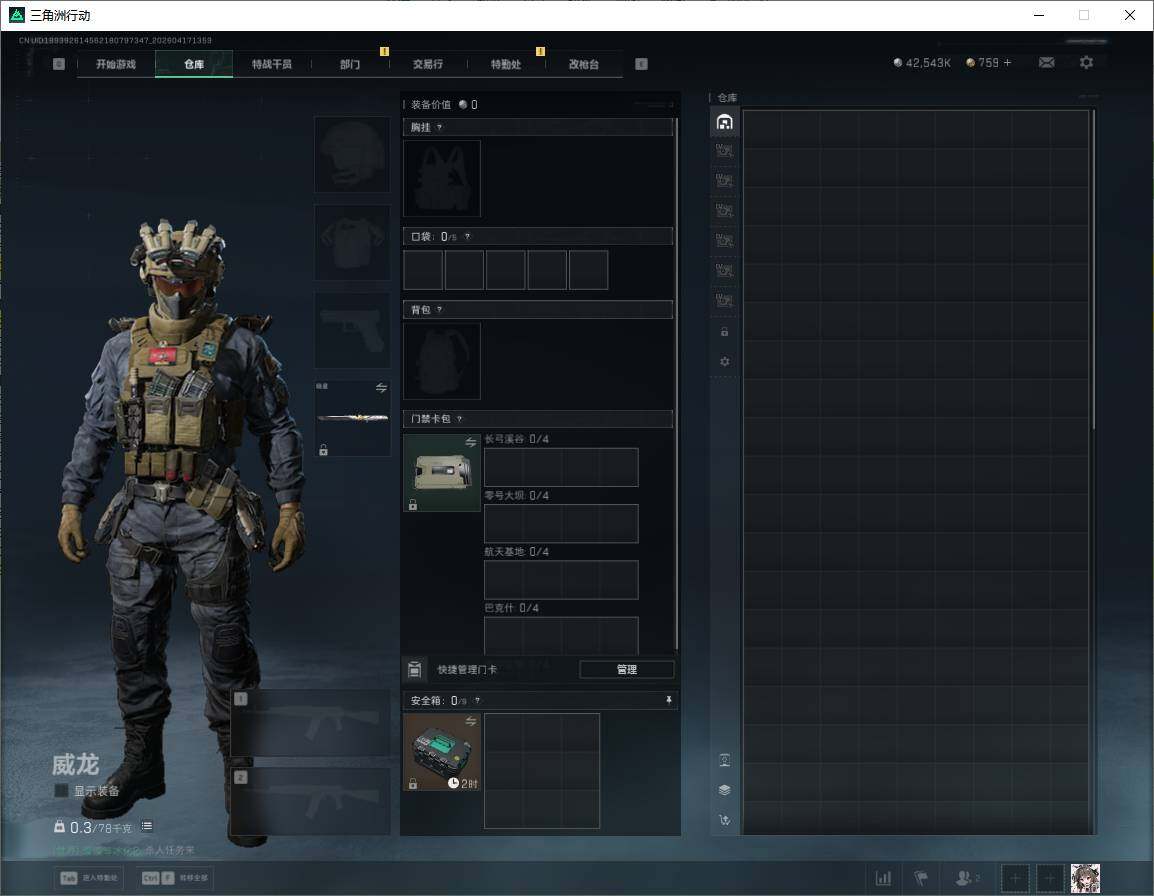The width and height of the screenshot is (1154, 896).
Task: Click the 长弓溪谷 keycard slots
Action: pos(561,467)
